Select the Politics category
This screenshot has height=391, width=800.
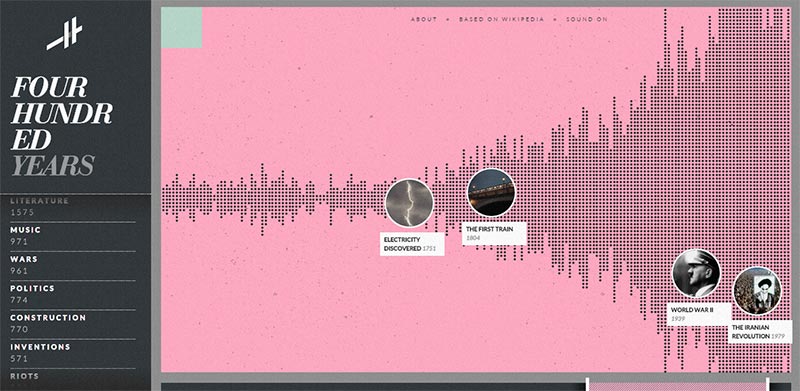point(32,288)
